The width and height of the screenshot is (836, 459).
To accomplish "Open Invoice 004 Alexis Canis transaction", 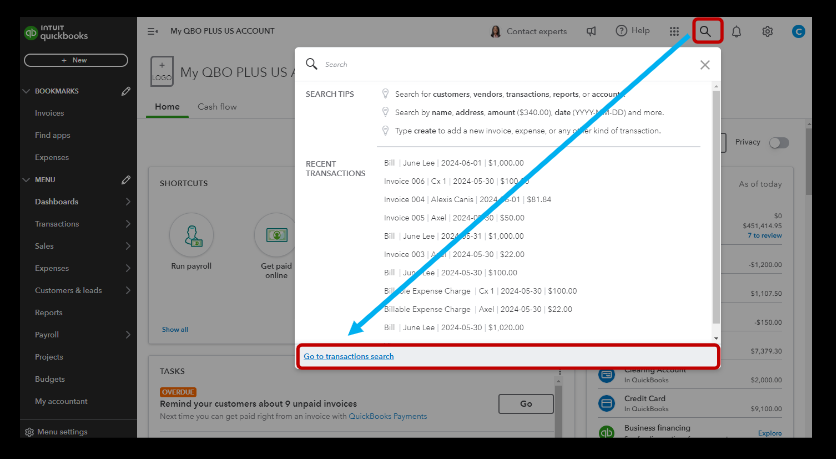I will click(x=468, y=199).
